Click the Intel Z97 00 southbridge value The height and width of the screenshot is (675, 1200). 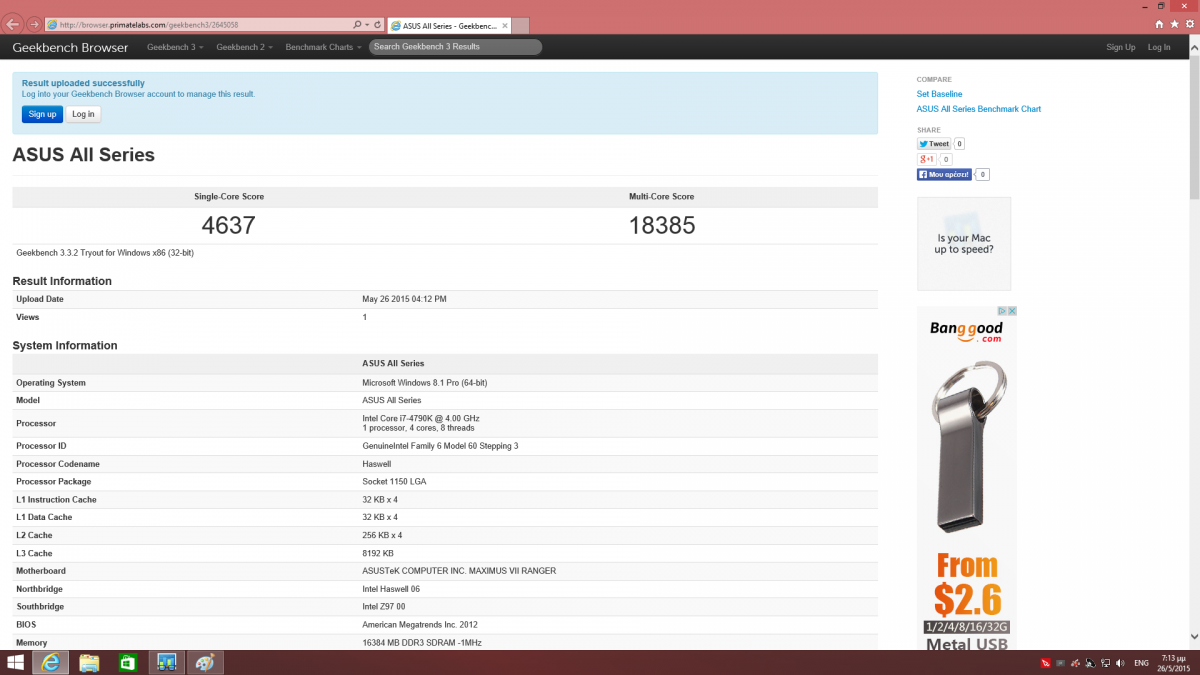pos(384,607)
